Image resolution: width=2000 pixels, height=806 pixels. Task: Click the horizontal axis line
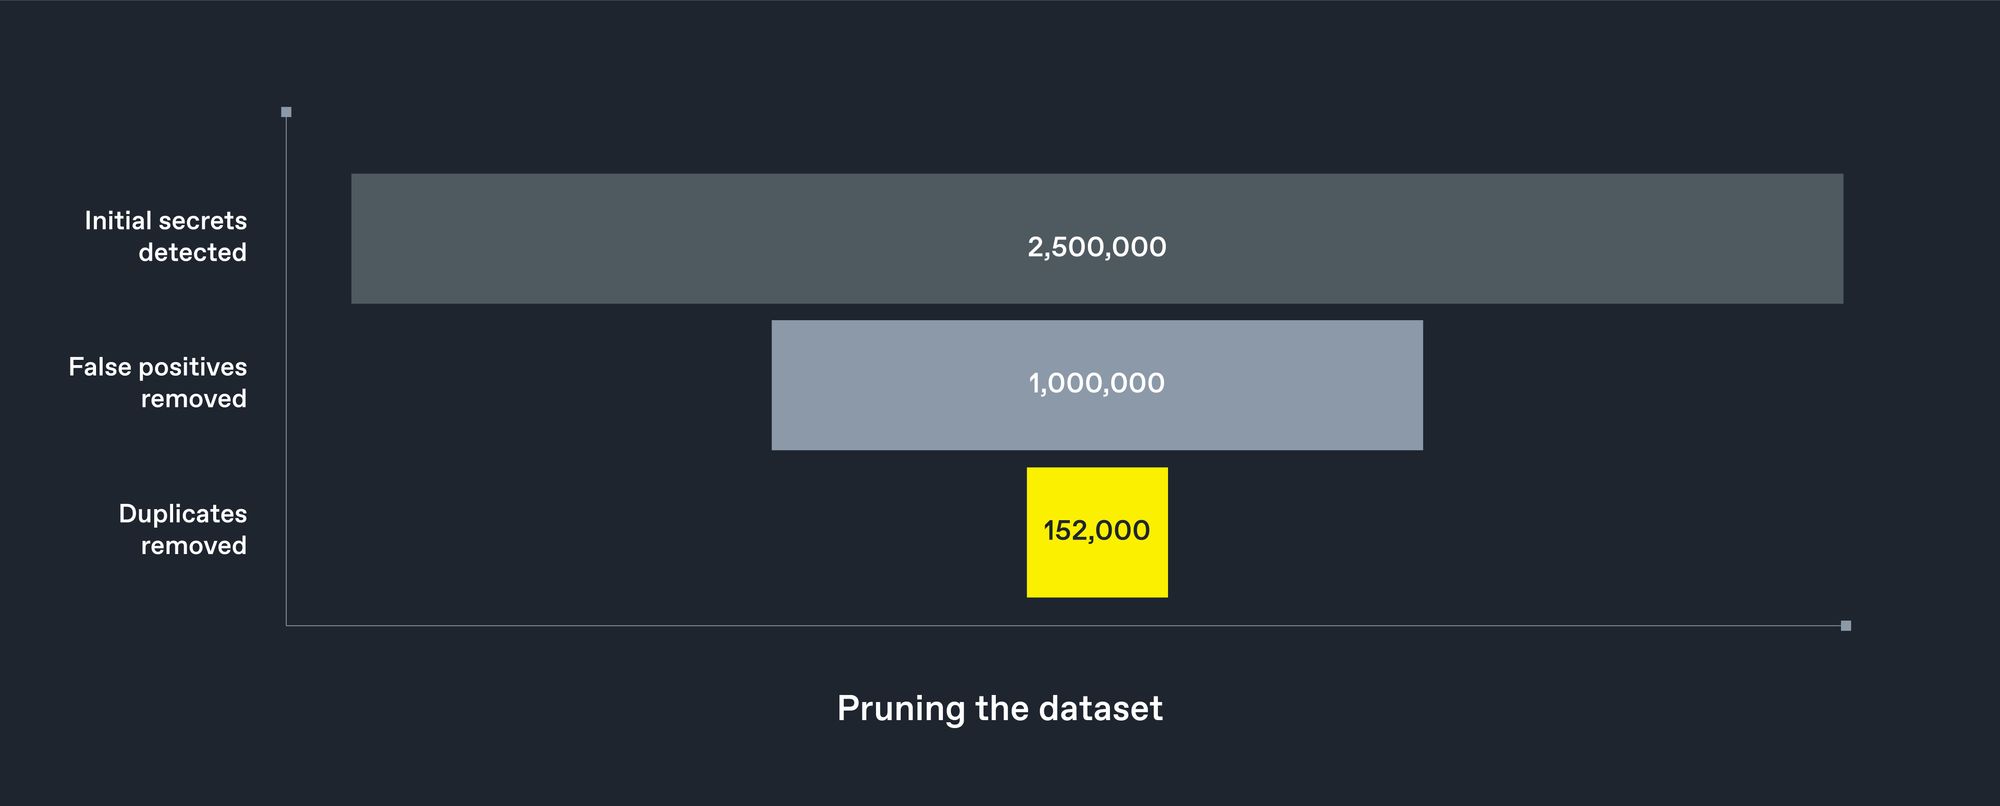click(1000, 626)
